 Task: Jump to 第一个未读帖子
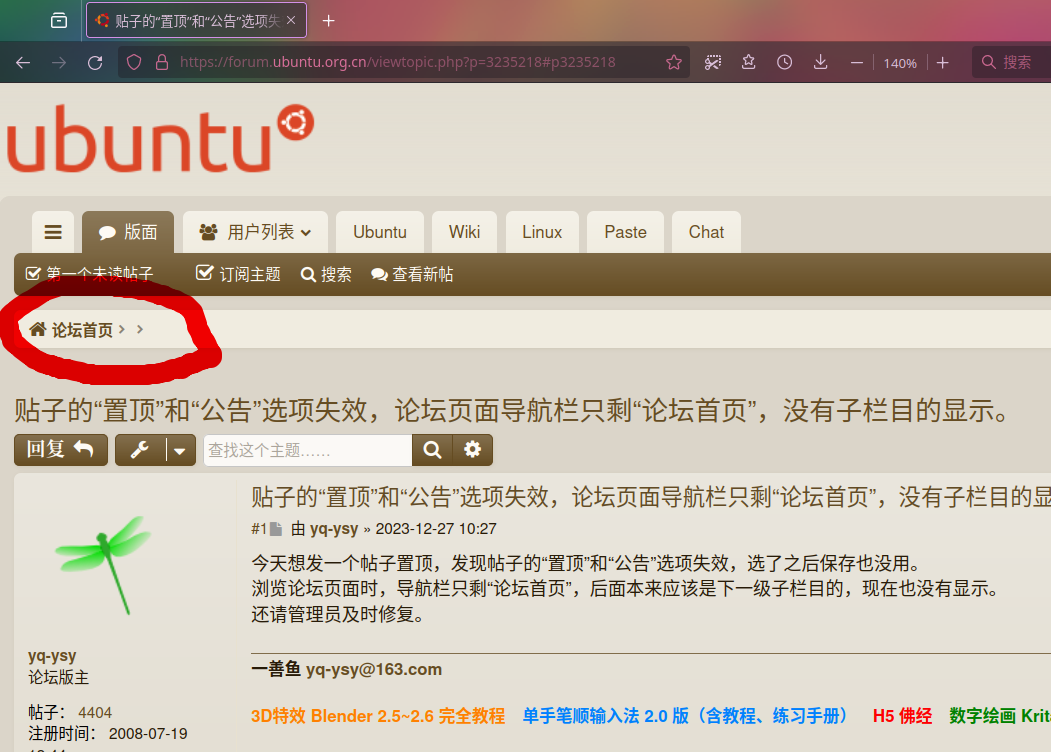[89, 274]
